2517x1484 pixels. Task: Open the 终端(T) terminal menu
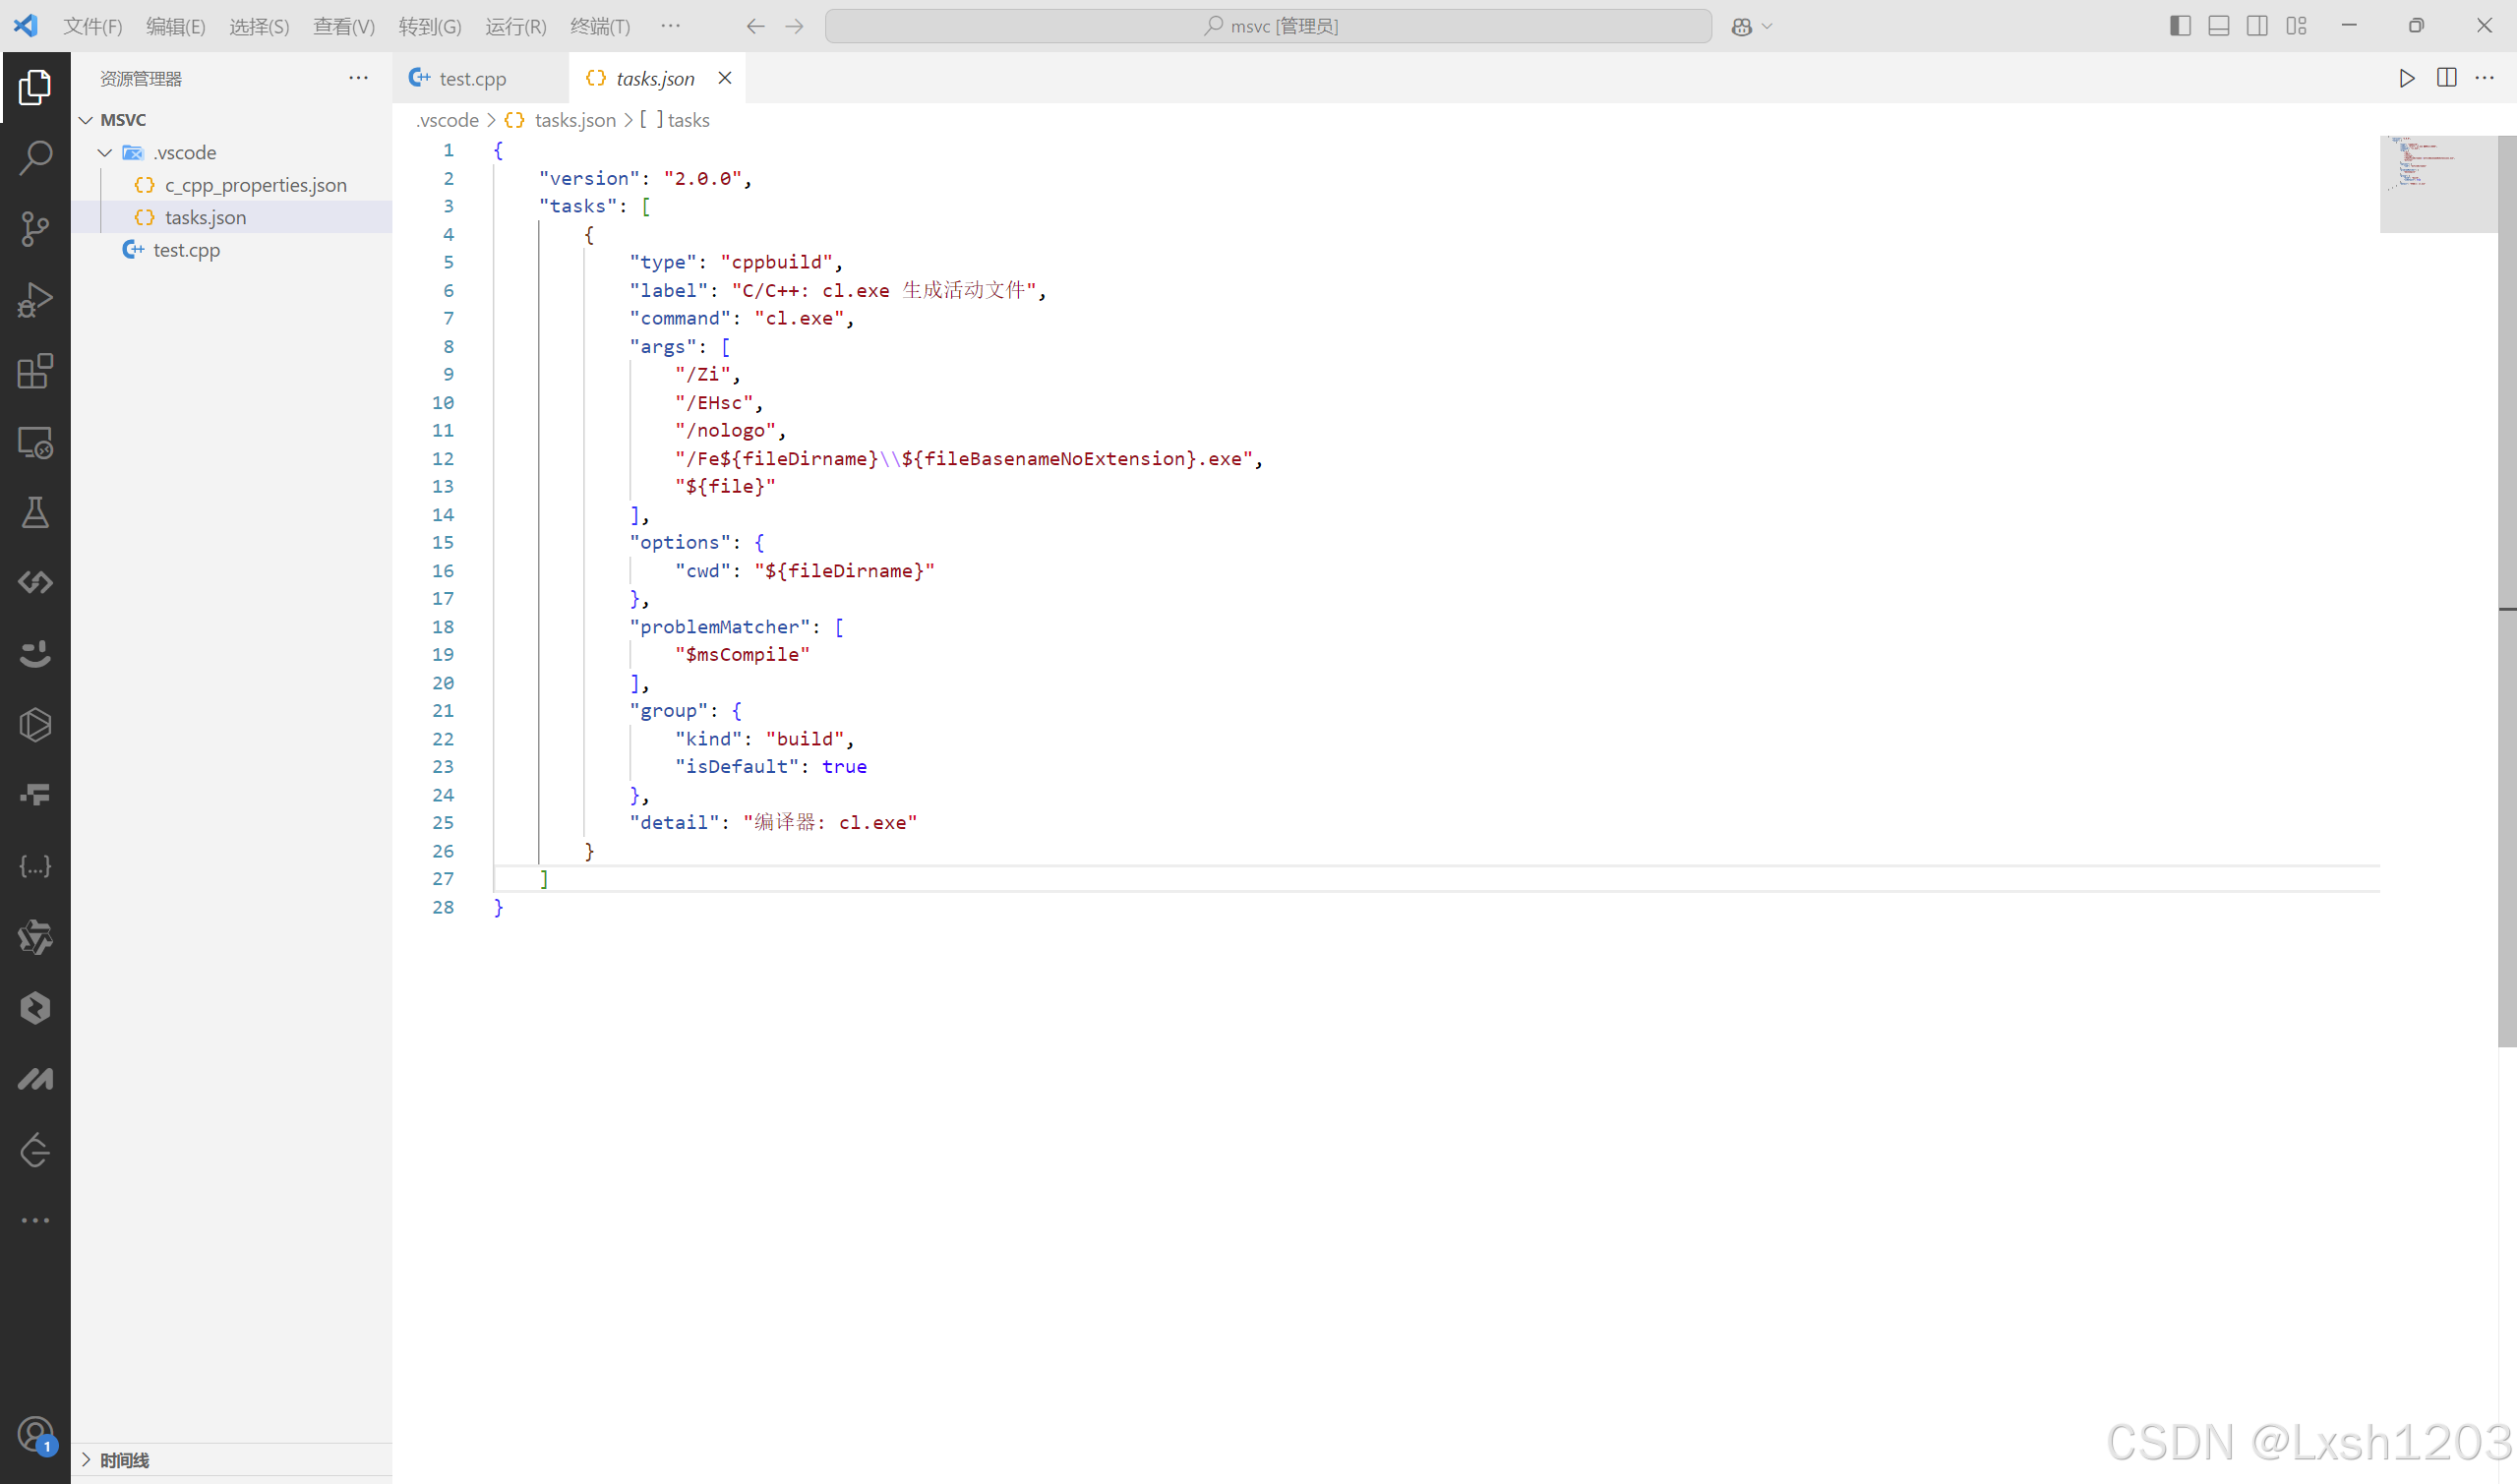[600, 26]
